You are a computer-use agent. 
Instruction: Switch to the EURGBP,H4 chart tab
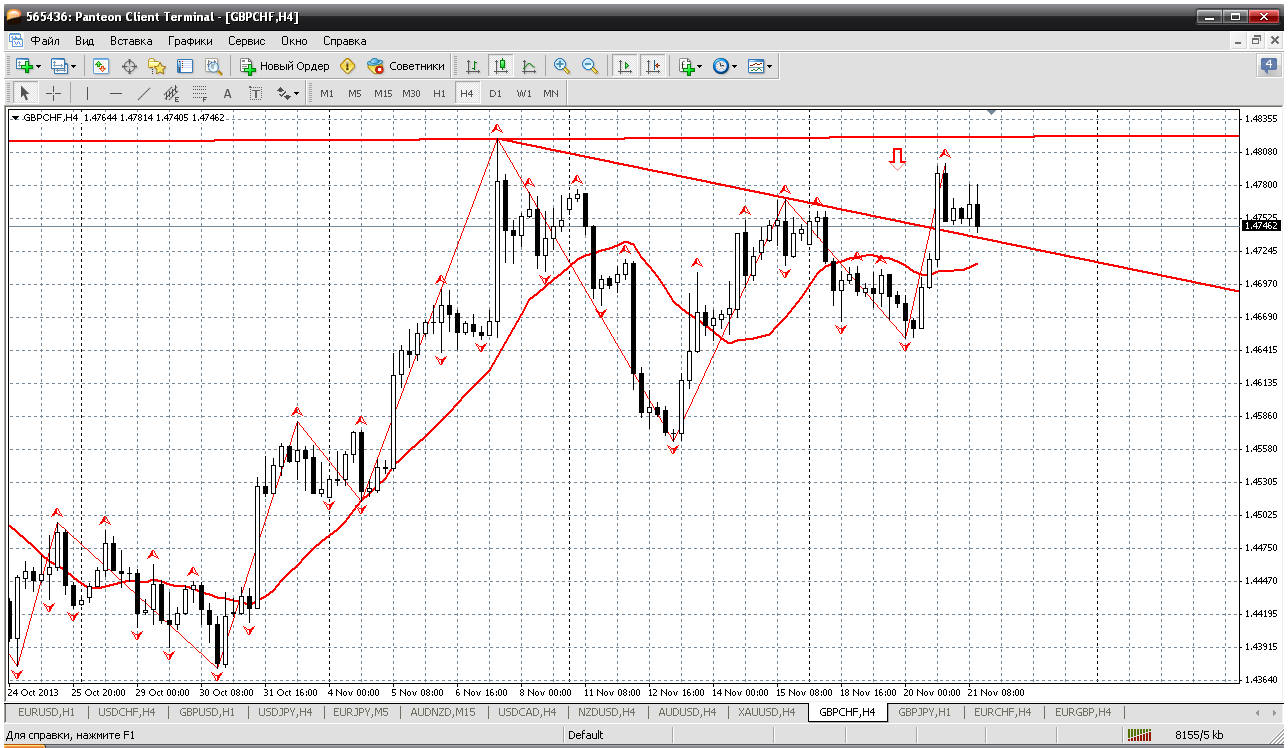1083,712
